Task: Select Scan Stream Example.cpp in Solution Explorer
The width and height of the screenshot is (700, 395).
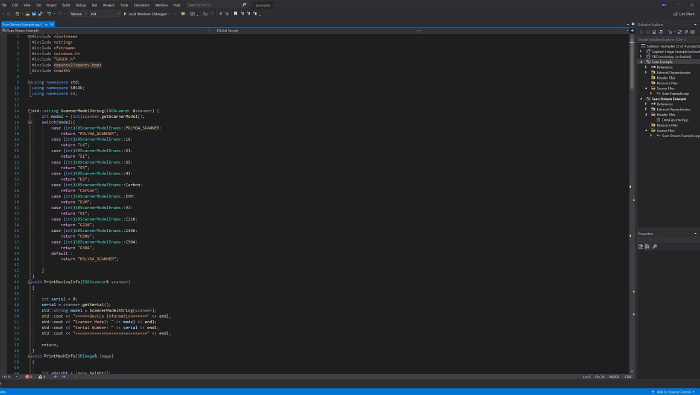Action: tap(678, 136)
